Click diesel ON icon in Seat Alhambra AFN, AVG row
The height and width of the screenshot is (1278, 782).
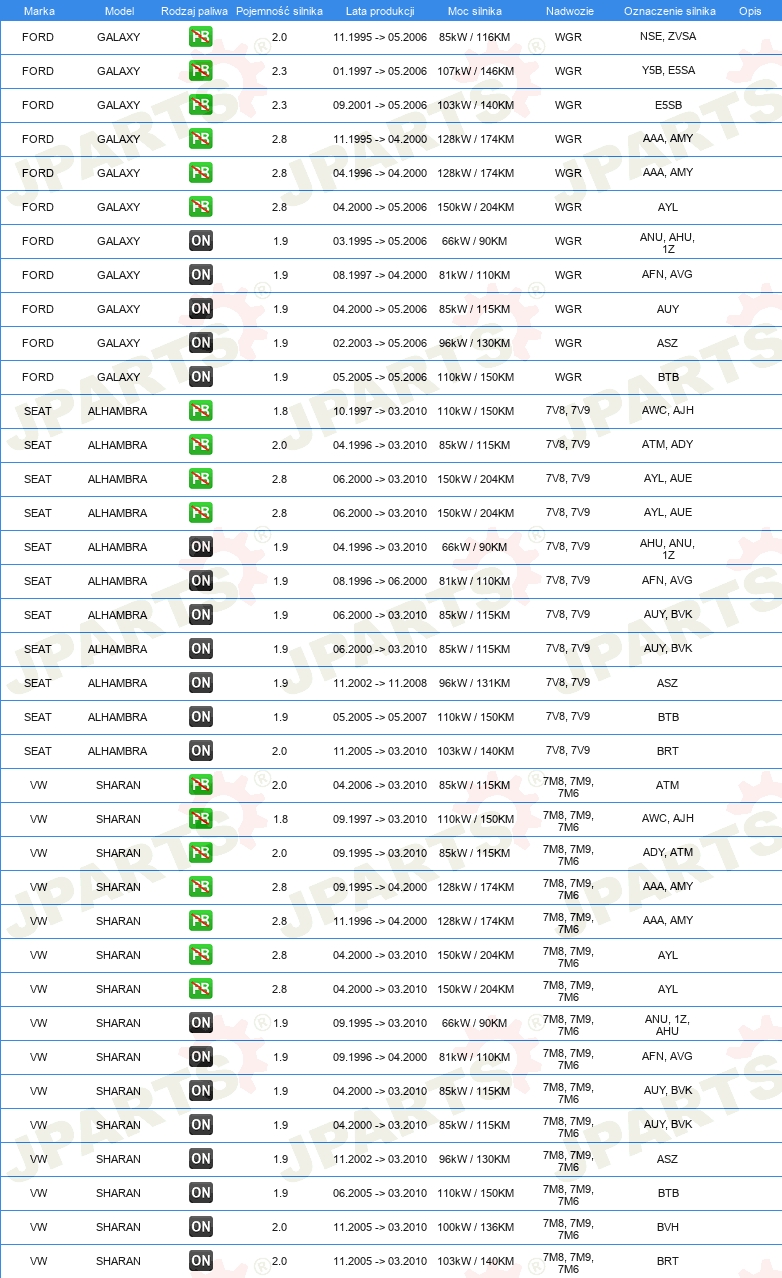pos(201,581)
